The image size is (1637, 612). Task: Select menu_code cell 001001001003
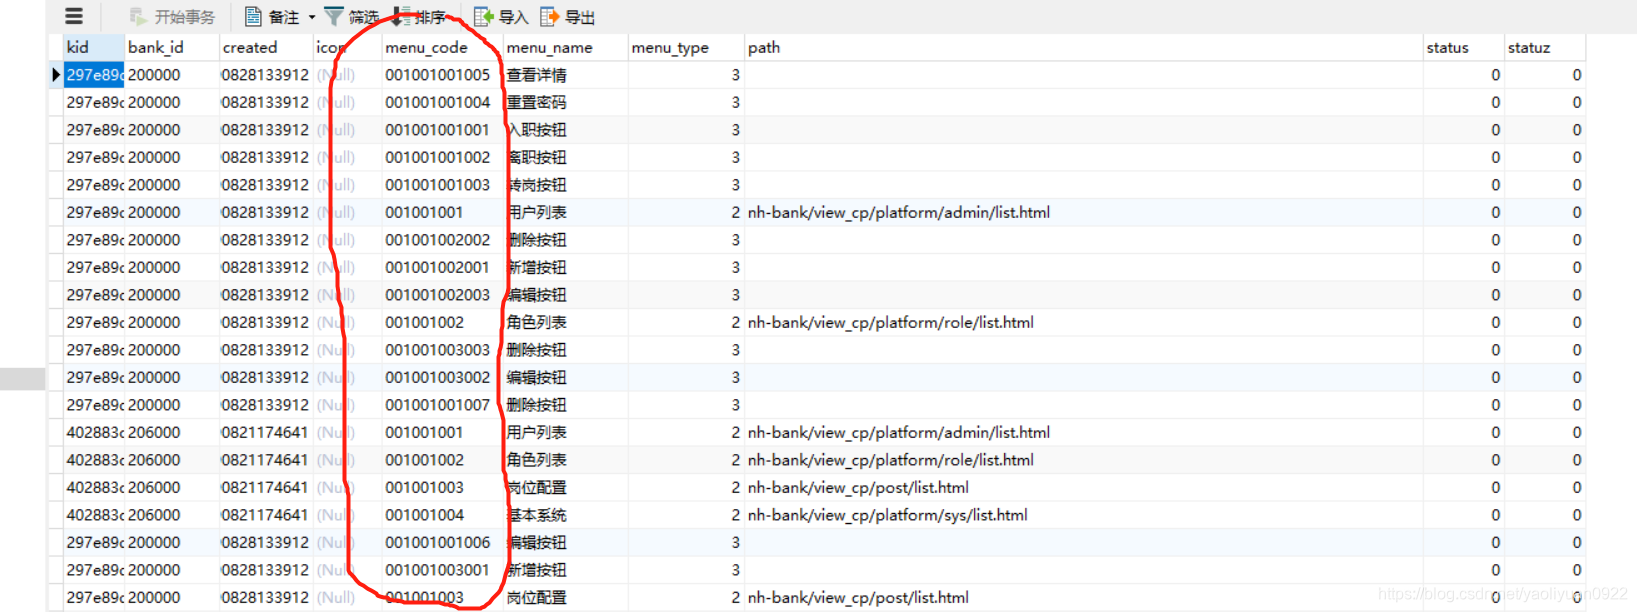[441, 185]
